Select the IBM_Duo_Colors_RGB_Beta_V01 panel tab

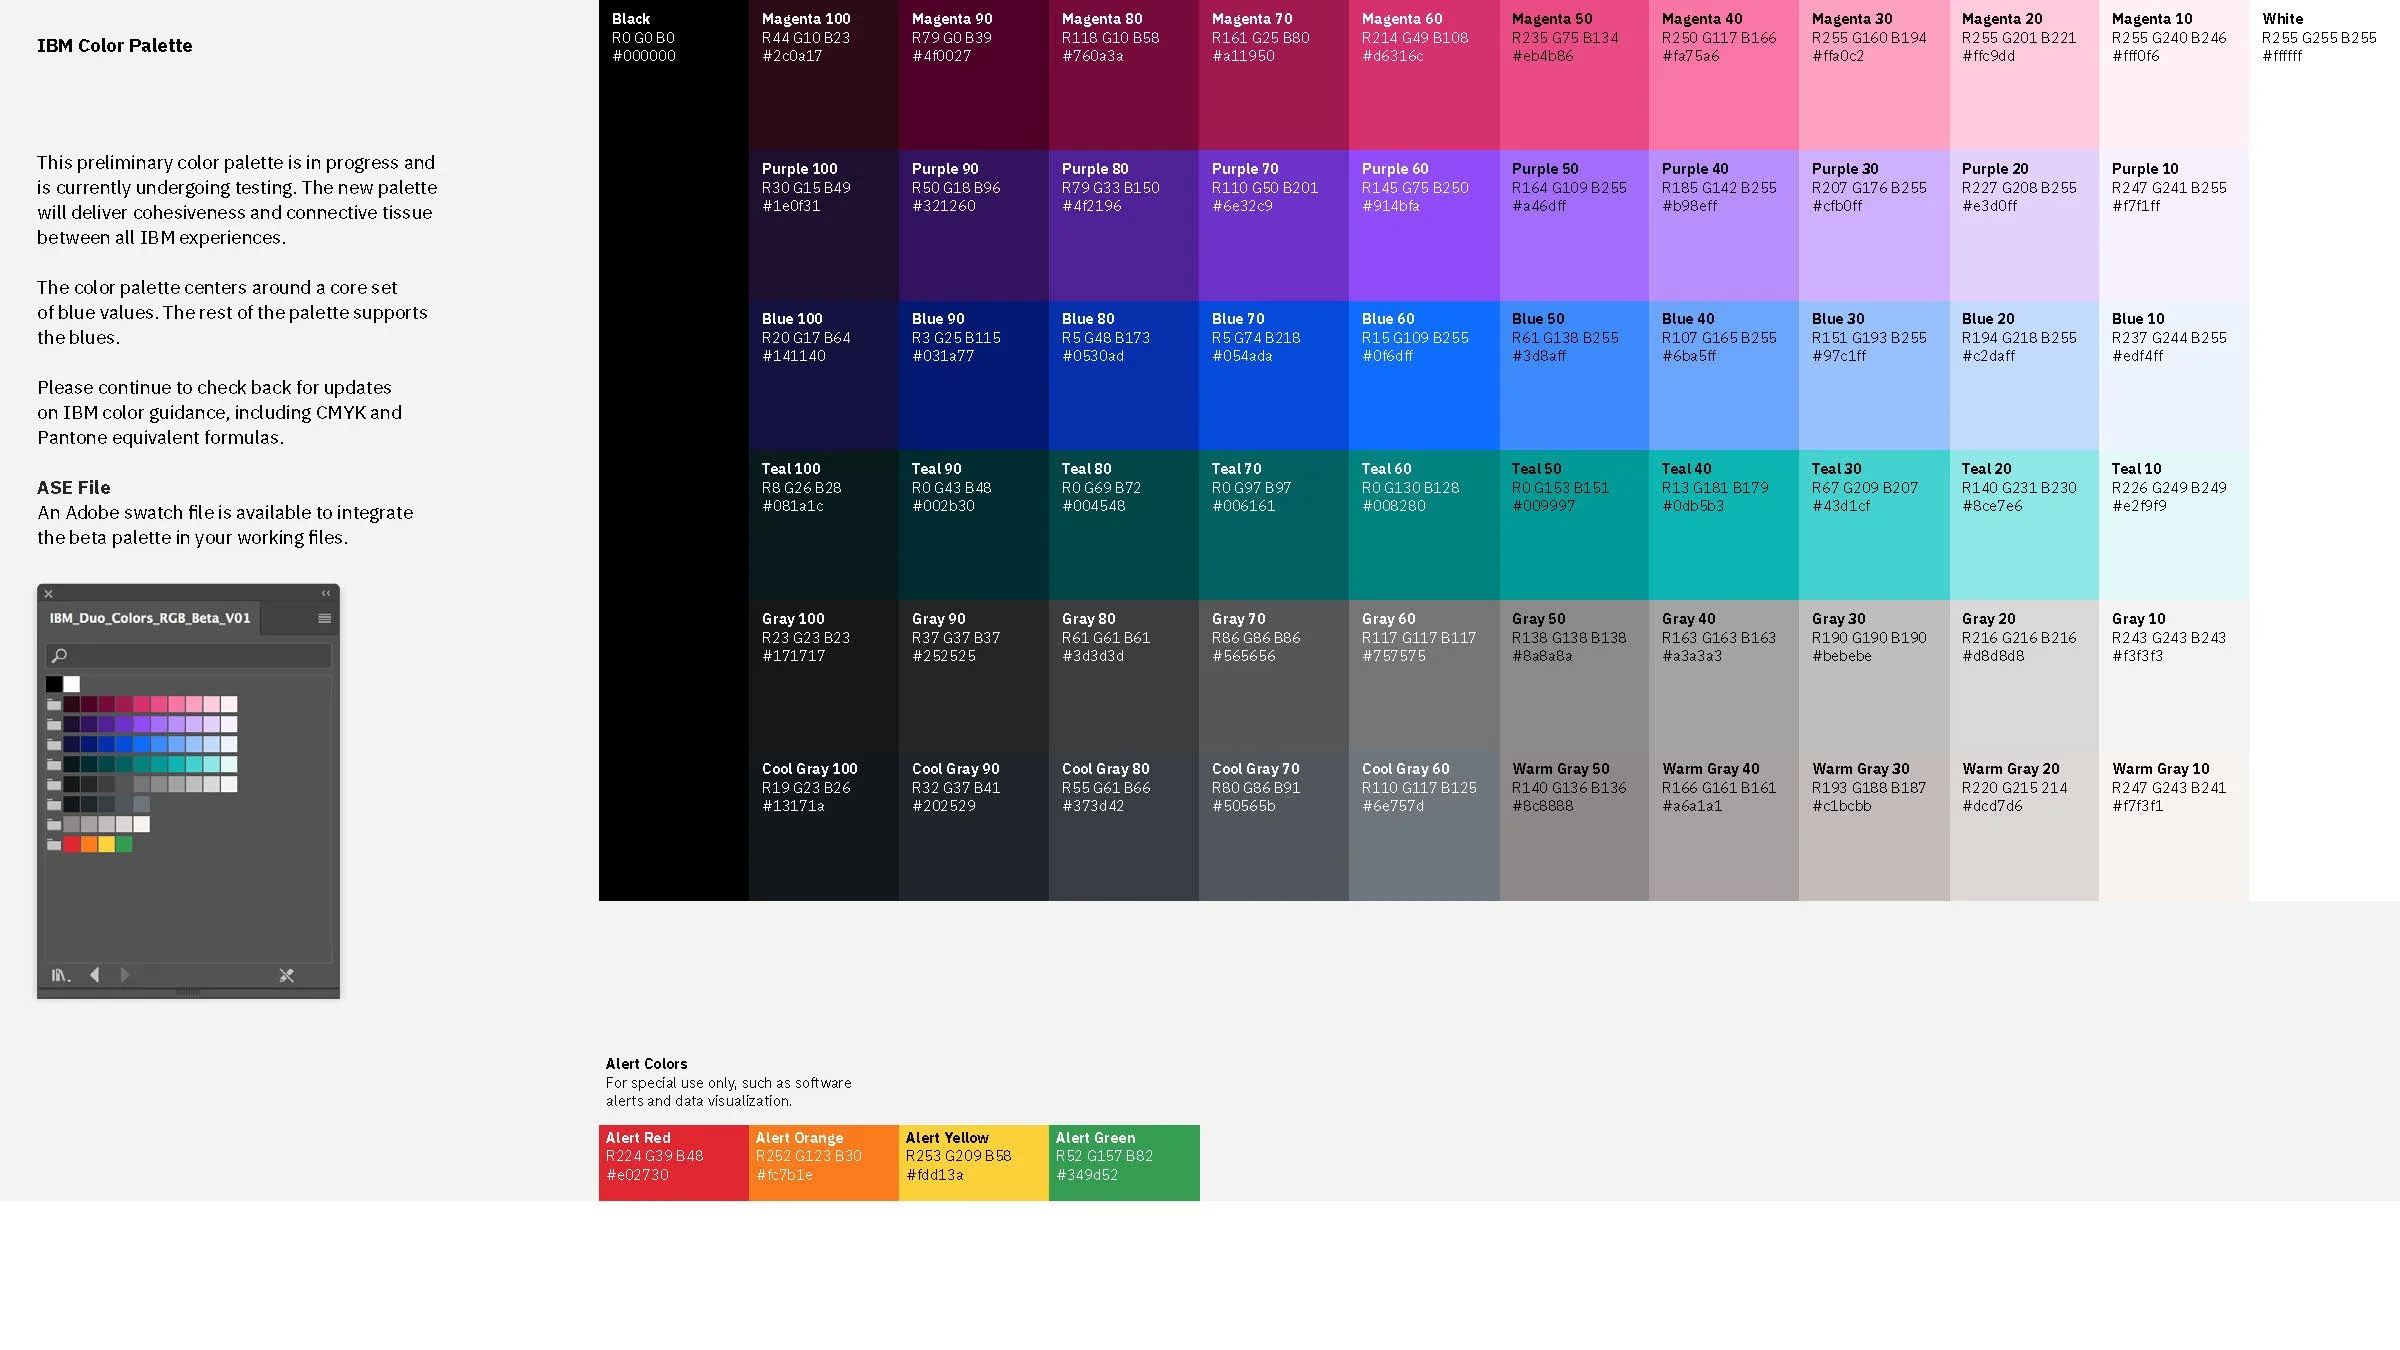pos(150,618)
